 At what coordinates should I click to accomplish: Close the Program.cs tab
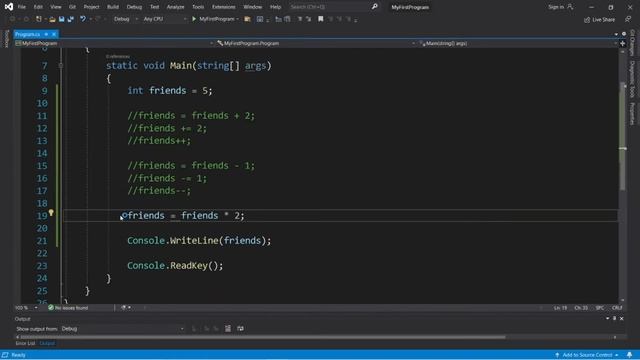pyautogui.click(x=54, y=34)
